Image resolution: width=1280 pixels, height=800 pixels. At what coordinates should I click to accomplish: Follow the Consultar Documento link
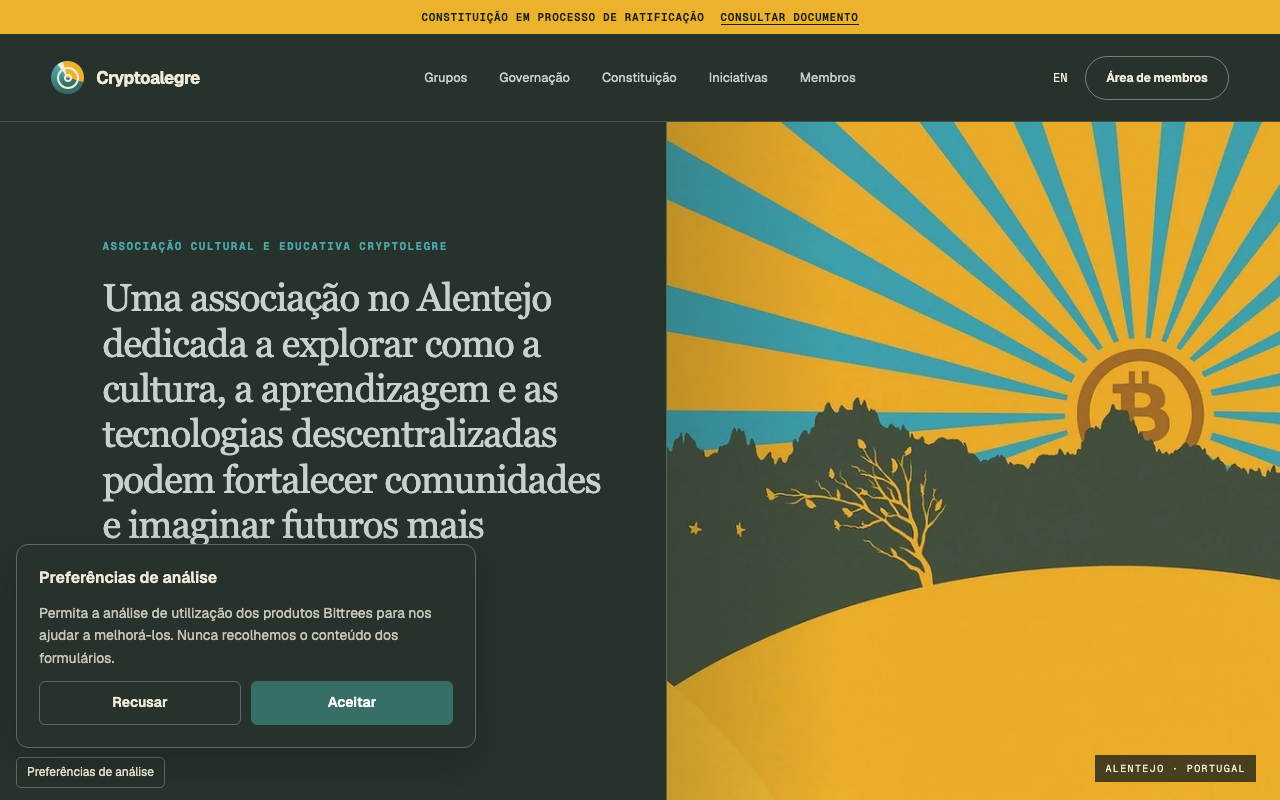coord(789,17)
